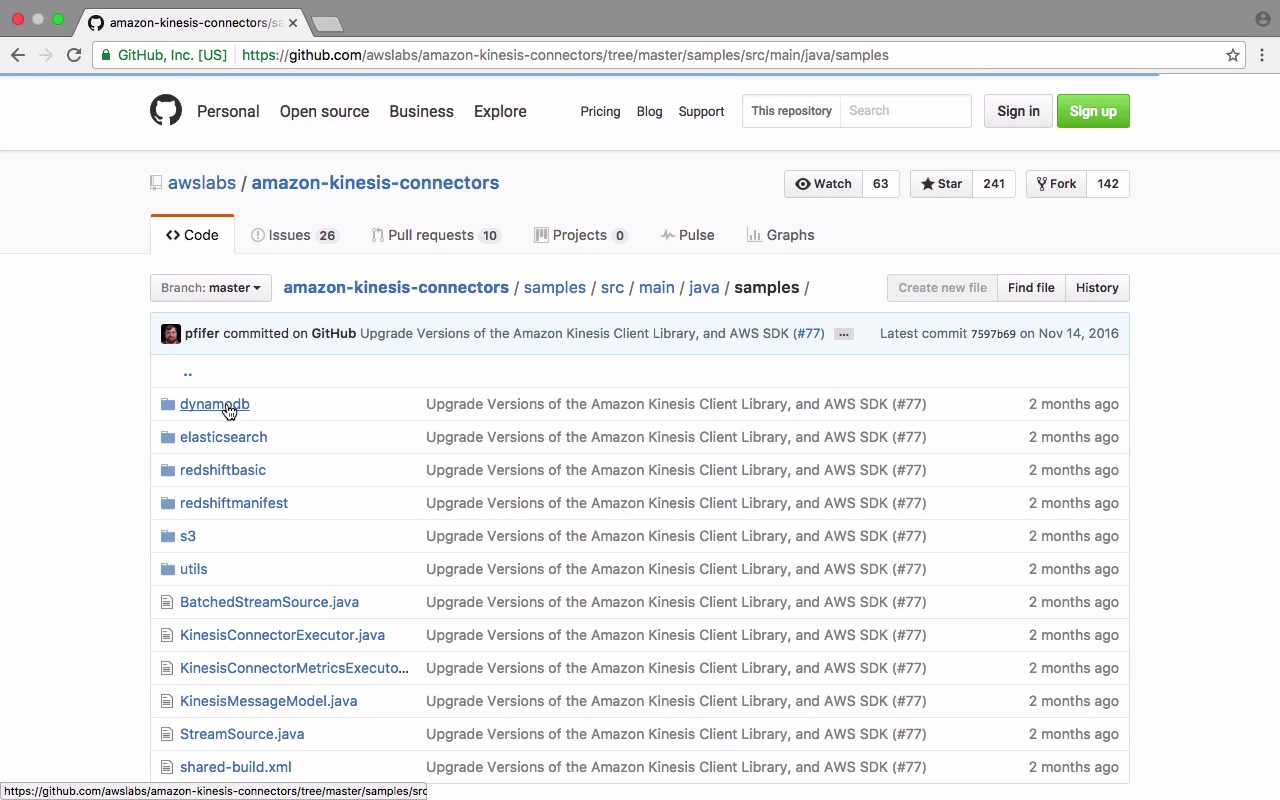This screenshot has width=1280, height=800.
Task: Watch the repository
Action: 823,184
